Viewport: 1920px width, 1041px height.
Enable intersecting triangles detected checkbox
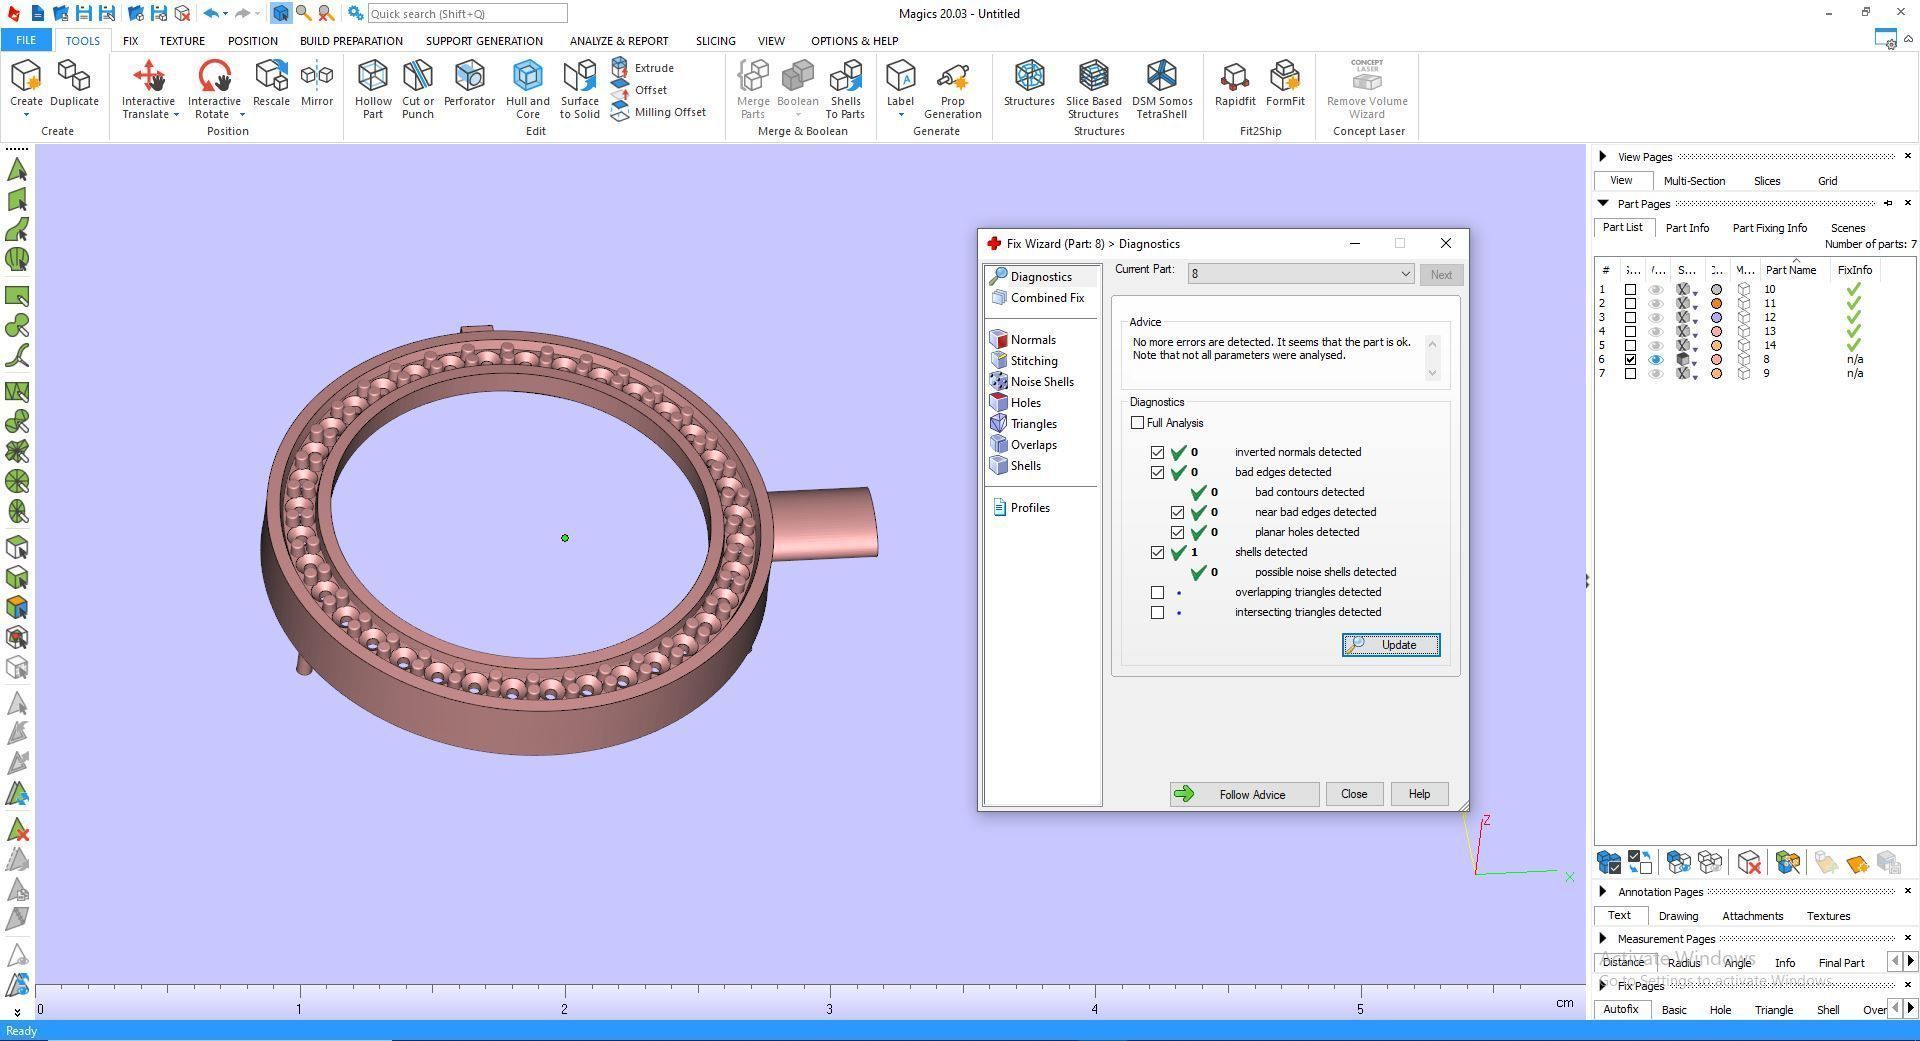pyautogui.click(x=1158, y=612)
